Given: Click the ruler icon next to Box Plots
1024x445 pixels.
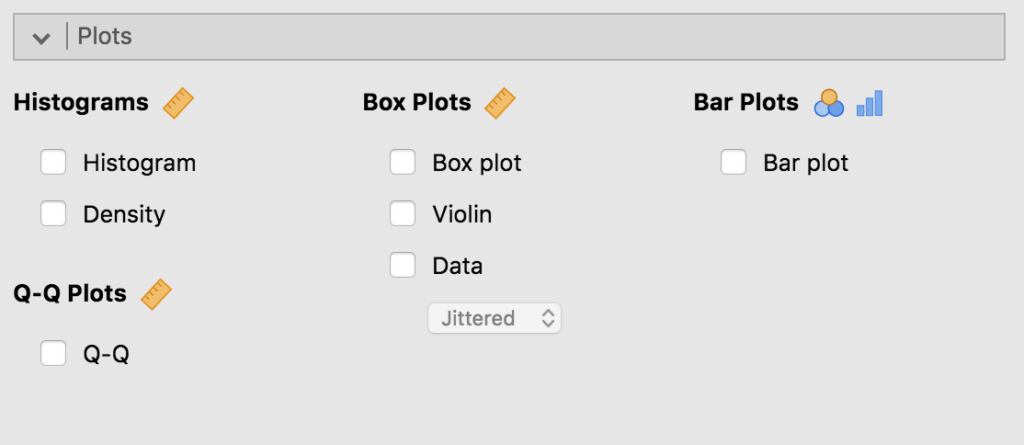Looking at the screenshot, I should (499, 102).
